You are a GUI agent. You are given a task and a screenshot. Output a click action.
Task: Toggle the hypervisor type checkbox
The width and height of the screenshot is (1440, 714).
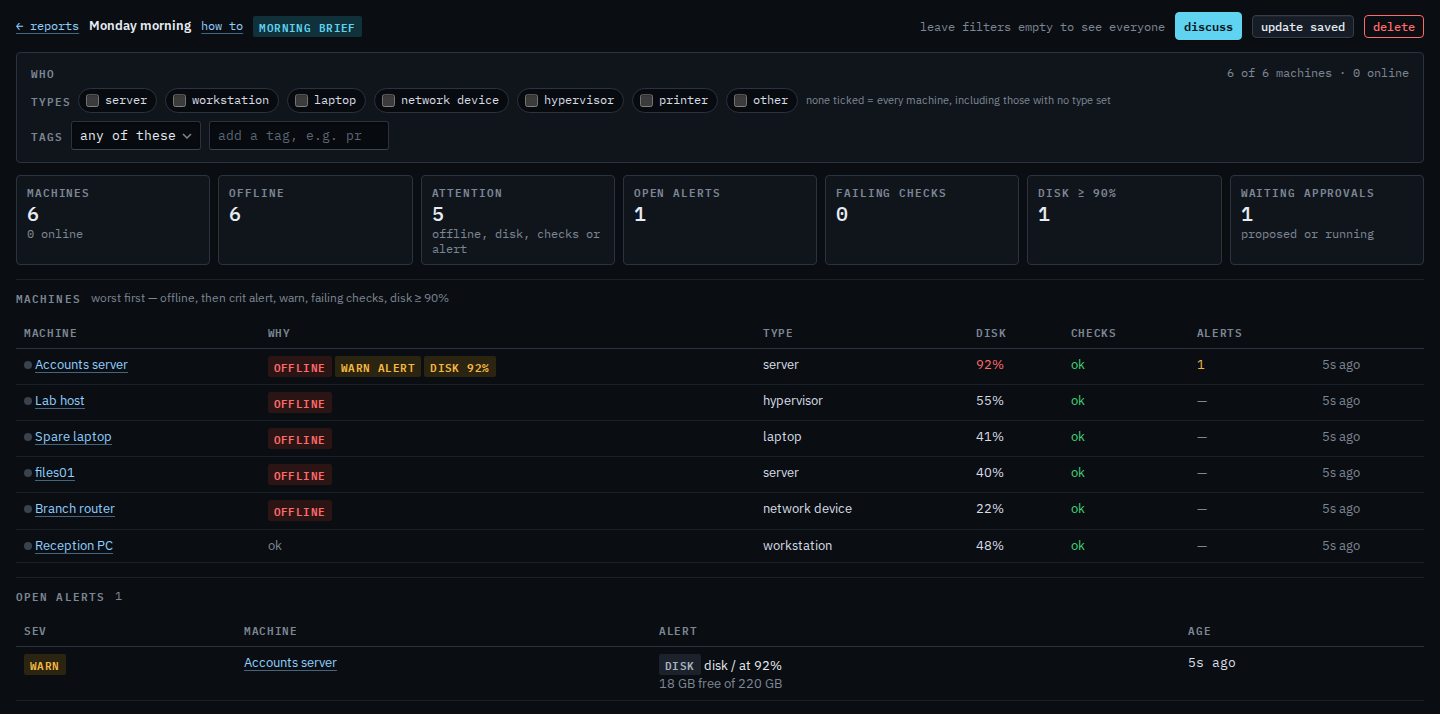532,100
